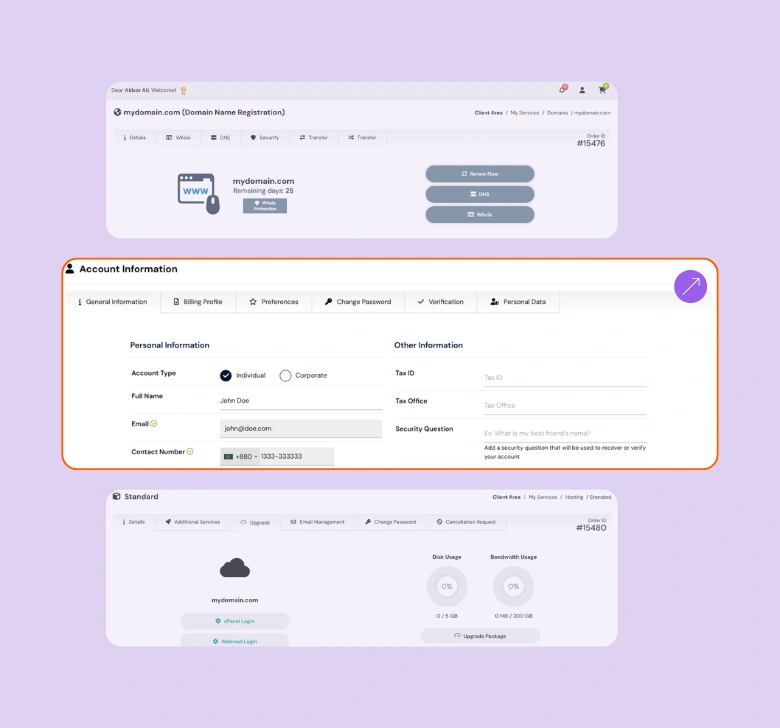Click the Whois Protection badge button
Viewport: 780px width, 728px height.
coord(265,206)
